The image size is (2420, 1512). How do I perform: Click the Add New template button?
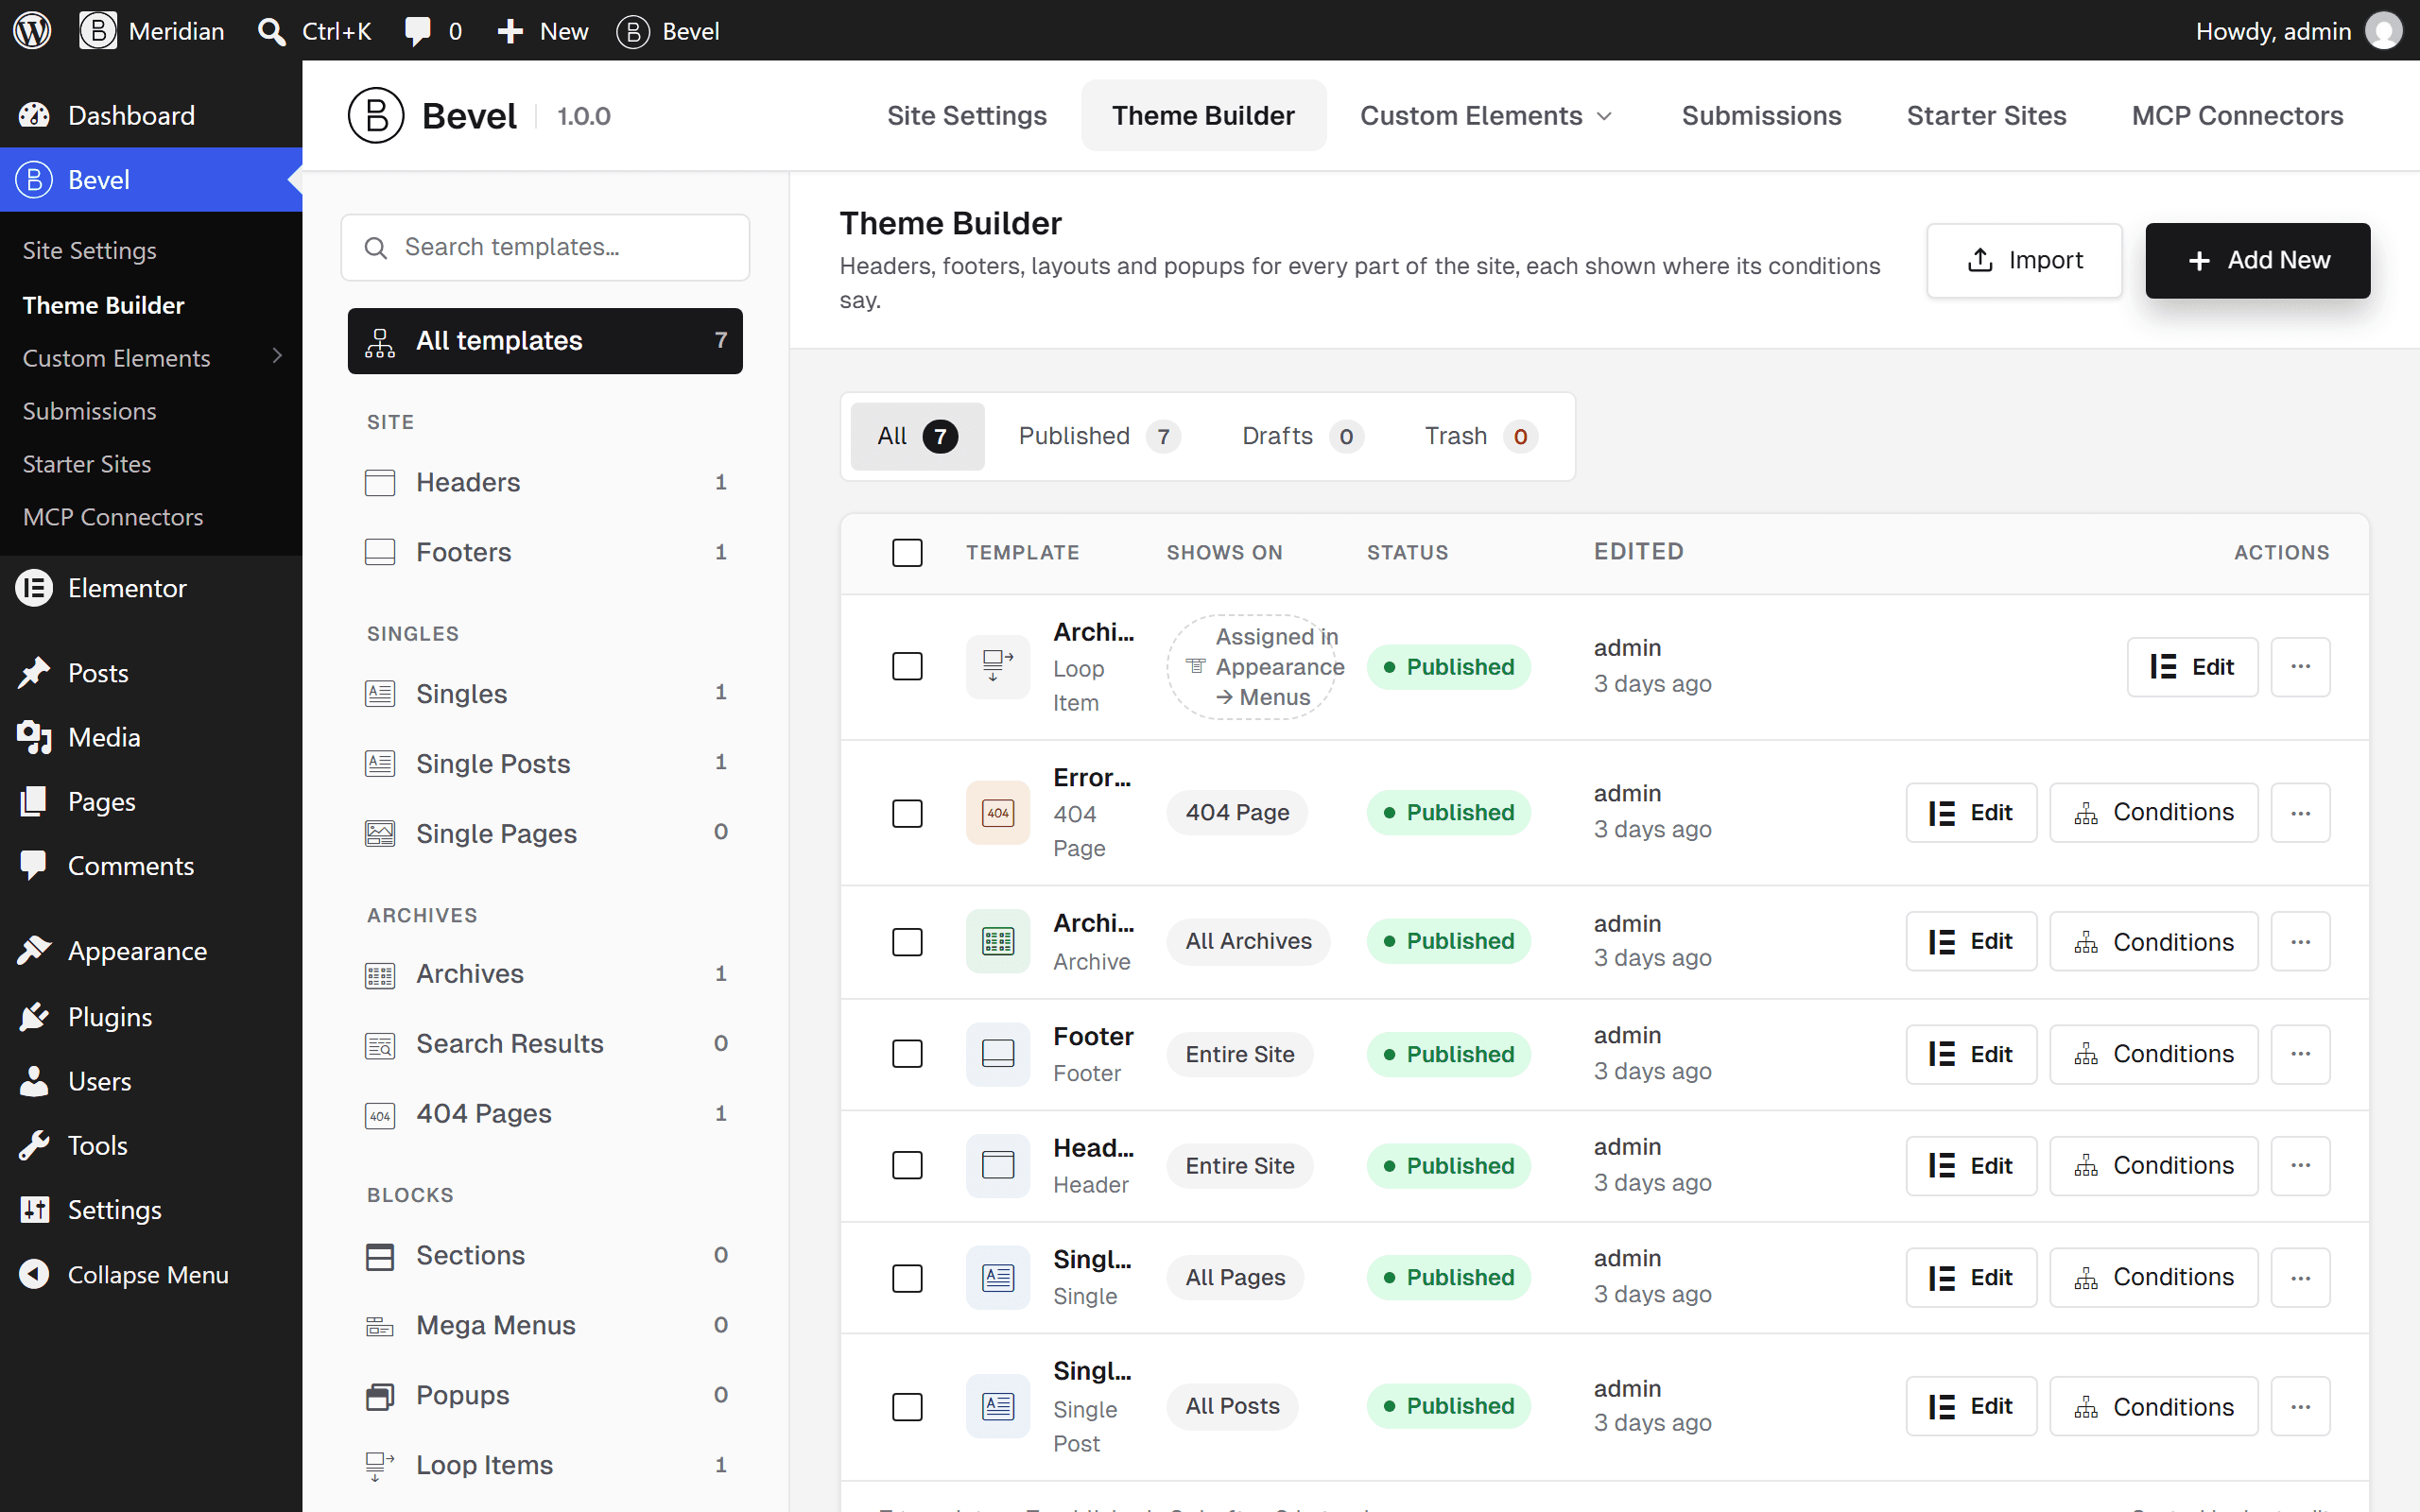pos(2257,260)
